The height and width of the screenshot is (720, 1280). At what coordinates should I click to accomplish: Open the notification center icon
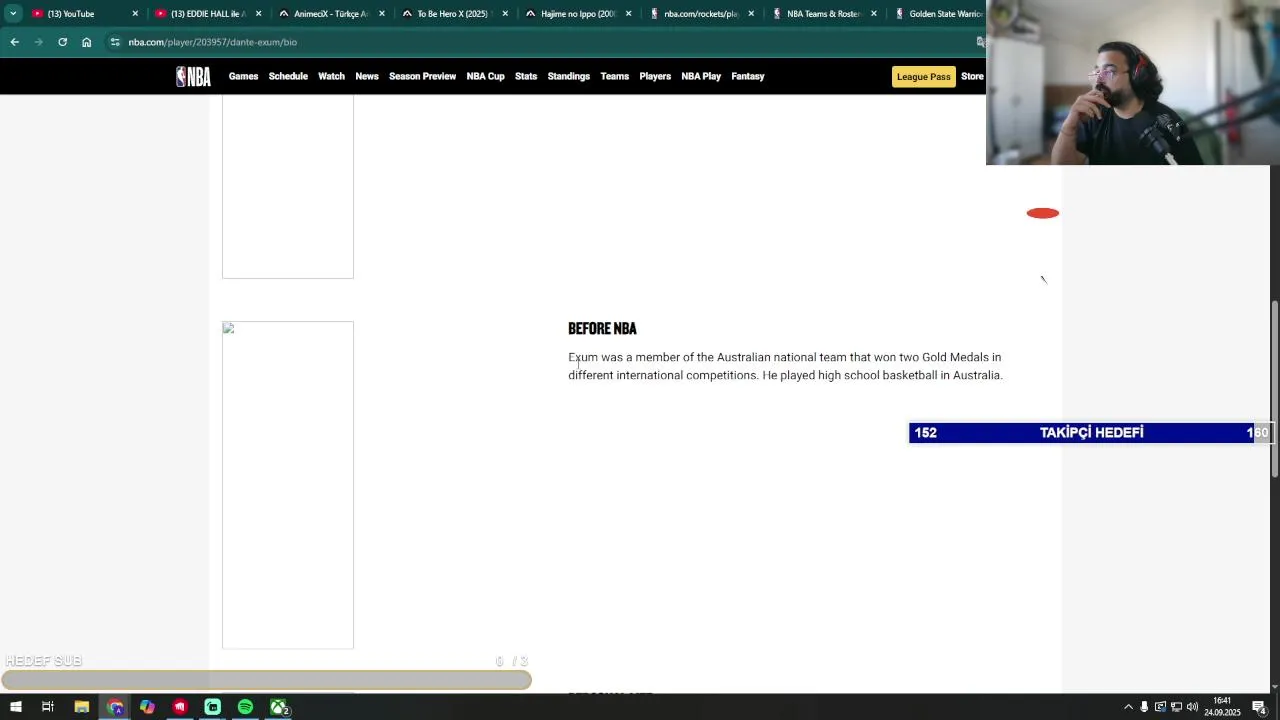pos(1260,707)
